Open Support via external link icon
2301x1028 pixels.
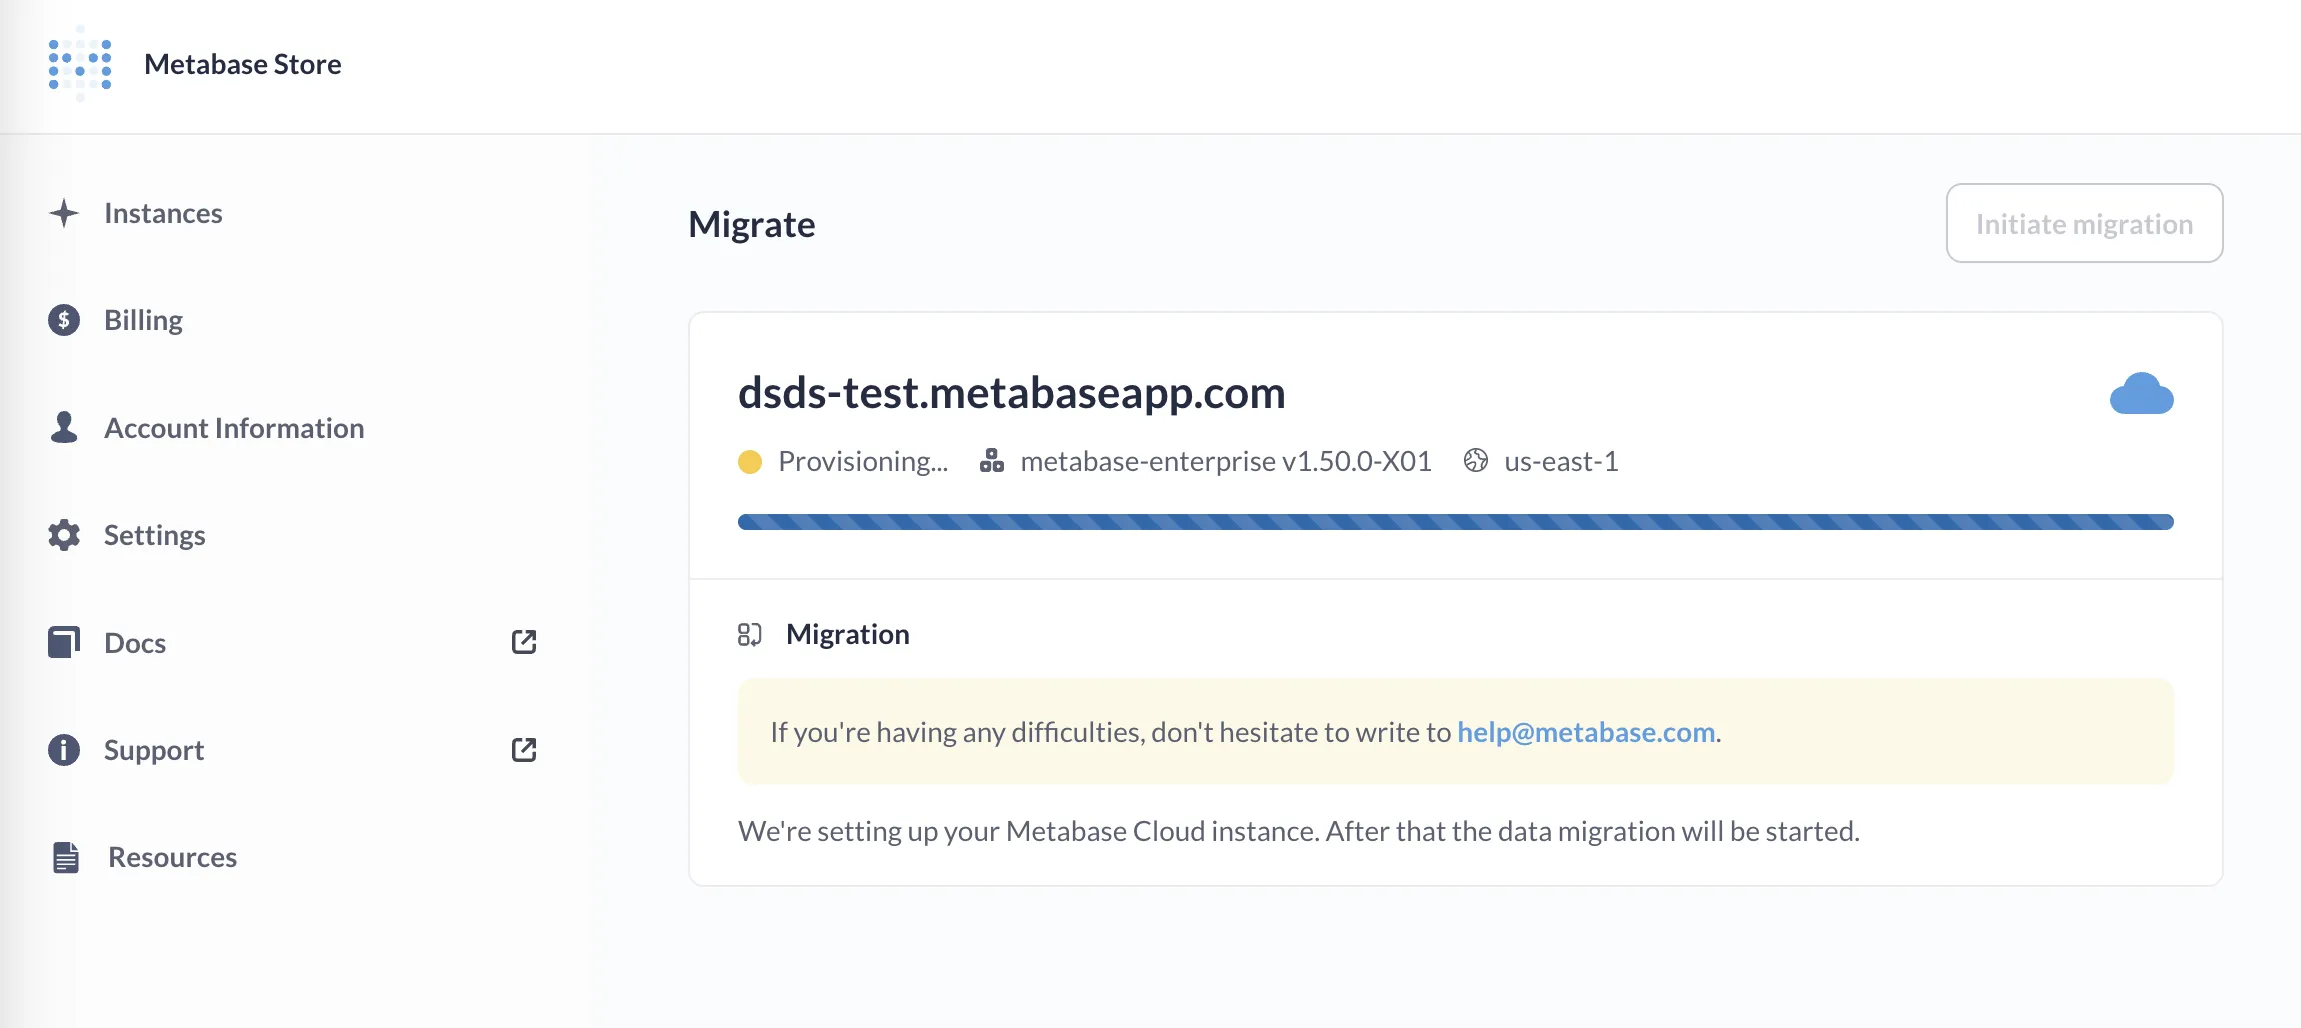pyautogui.click(x=524, y=749)
